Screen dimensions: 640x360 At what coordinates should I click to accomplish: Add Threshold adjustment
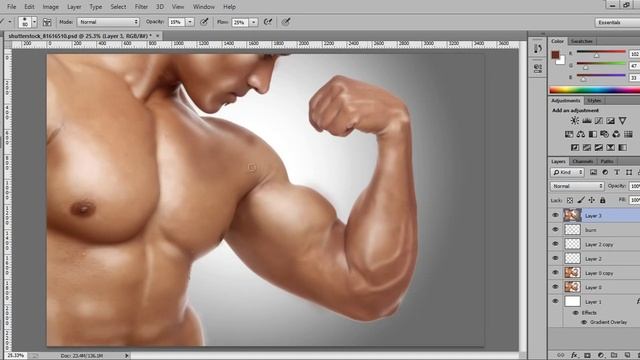pyautogui.click(x=599, y=147)
